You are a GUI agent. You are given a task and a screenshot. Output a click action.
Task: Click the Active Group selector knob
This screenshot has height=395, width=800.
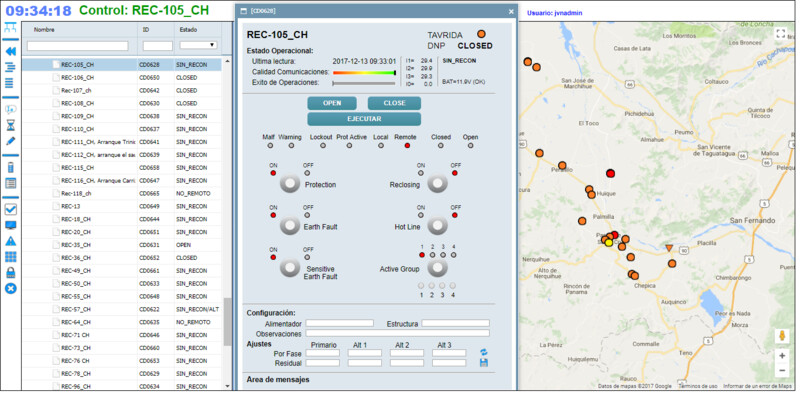coord(437,267)
